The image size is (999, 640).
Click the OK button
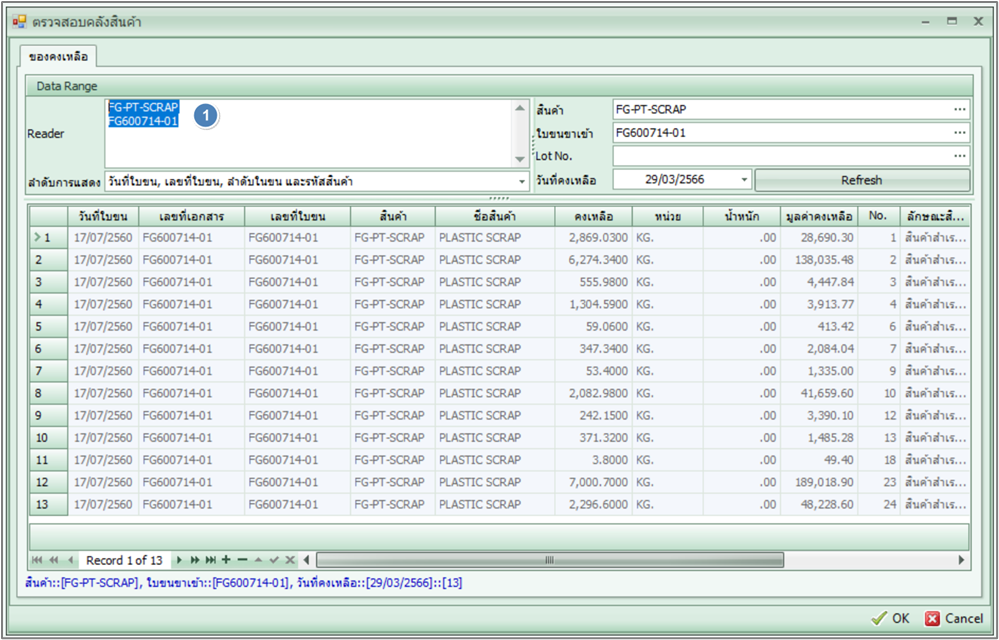(890, 618)
